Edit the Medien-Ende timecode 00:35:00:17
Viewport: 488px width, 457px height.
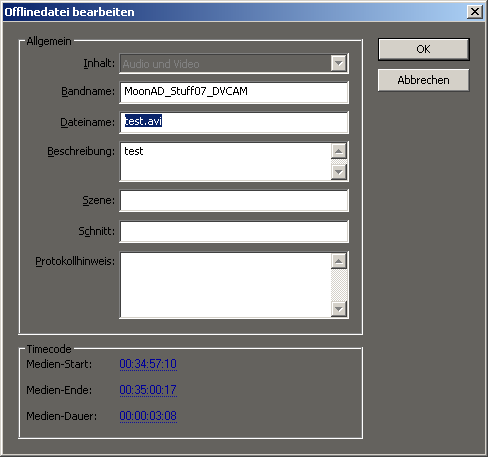click(148, 390)
